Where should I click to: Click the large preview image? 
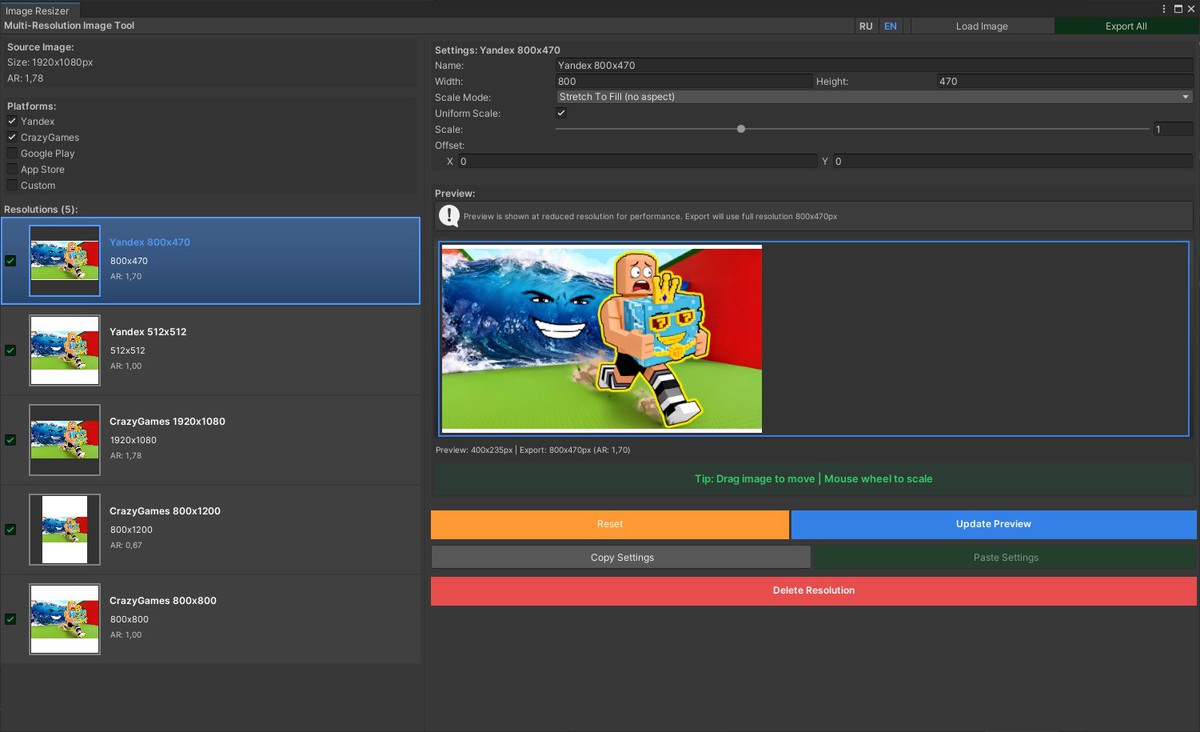click(x=602, y=339)
